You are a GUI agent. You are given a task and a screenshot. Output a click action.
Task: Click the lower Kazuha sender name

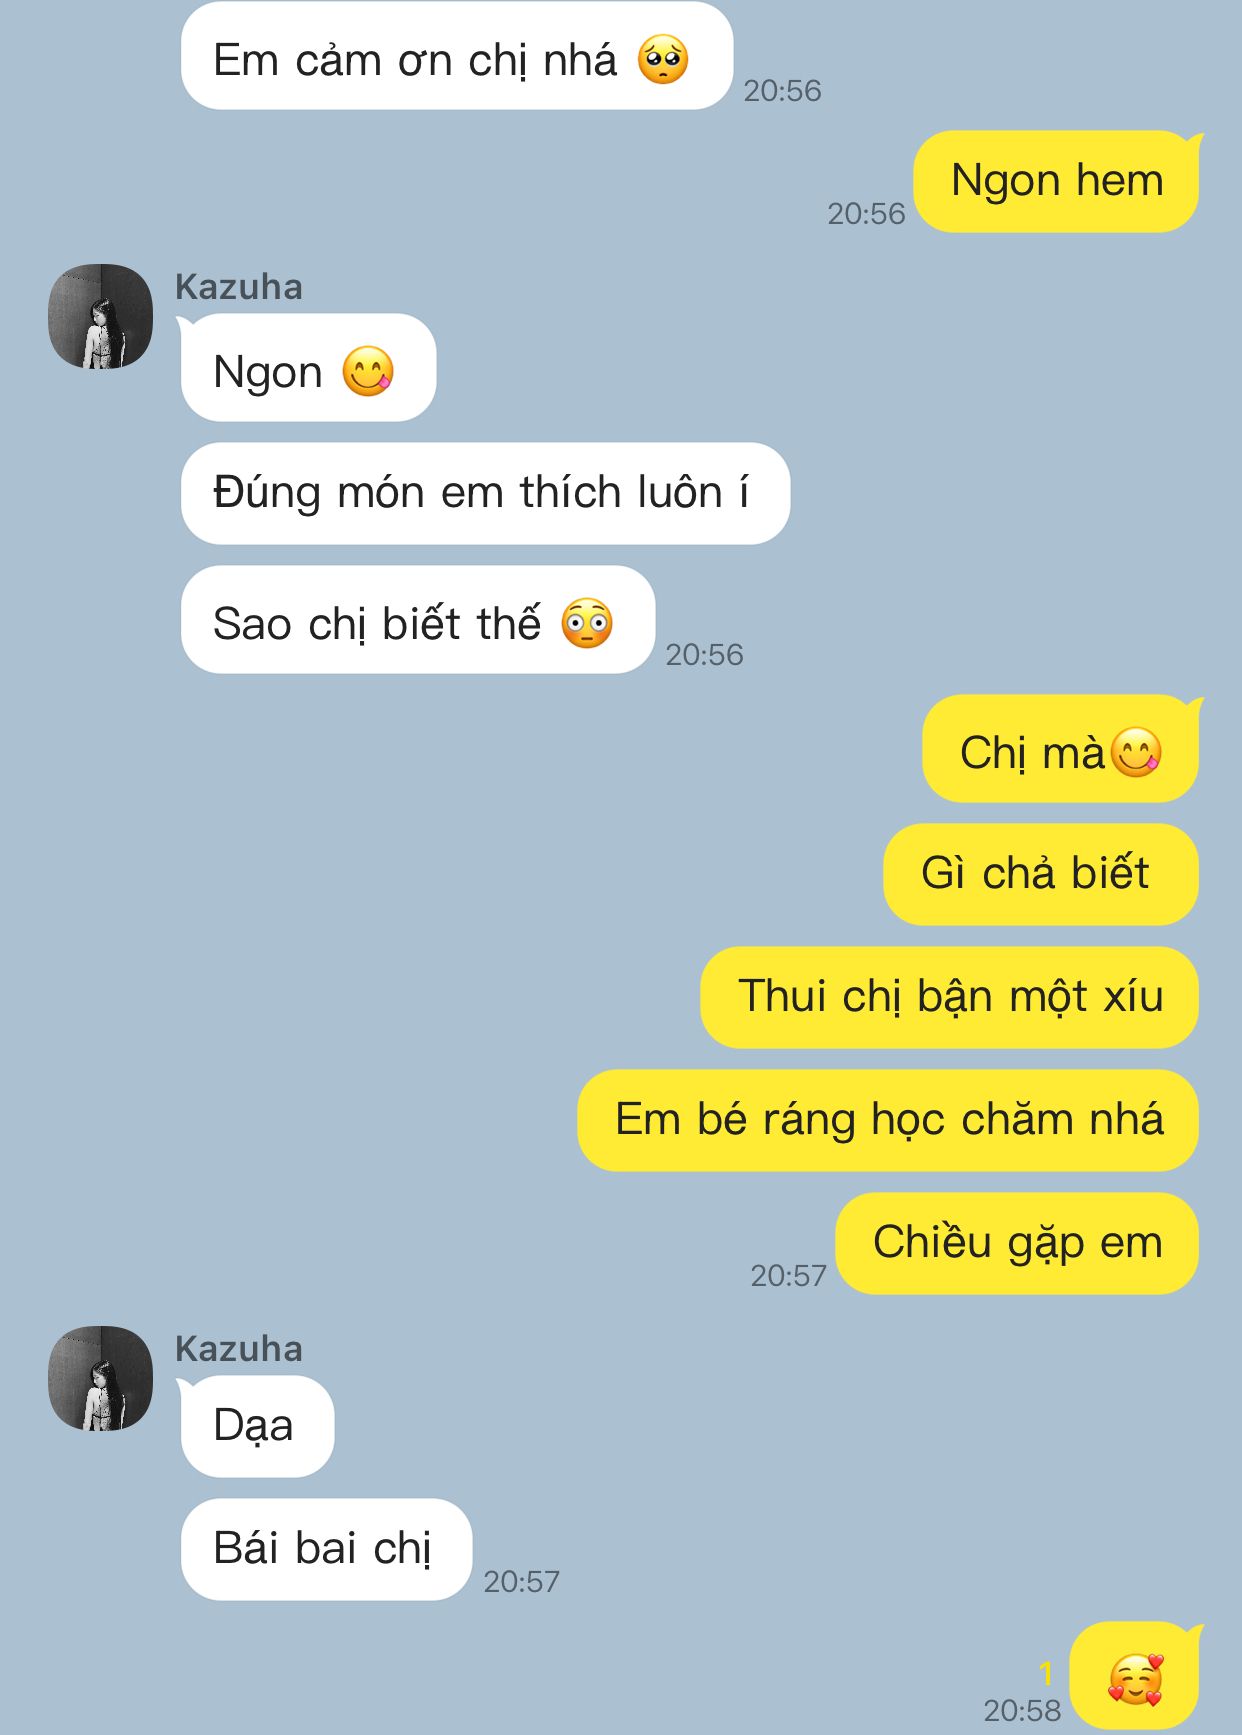(238, 1349)
